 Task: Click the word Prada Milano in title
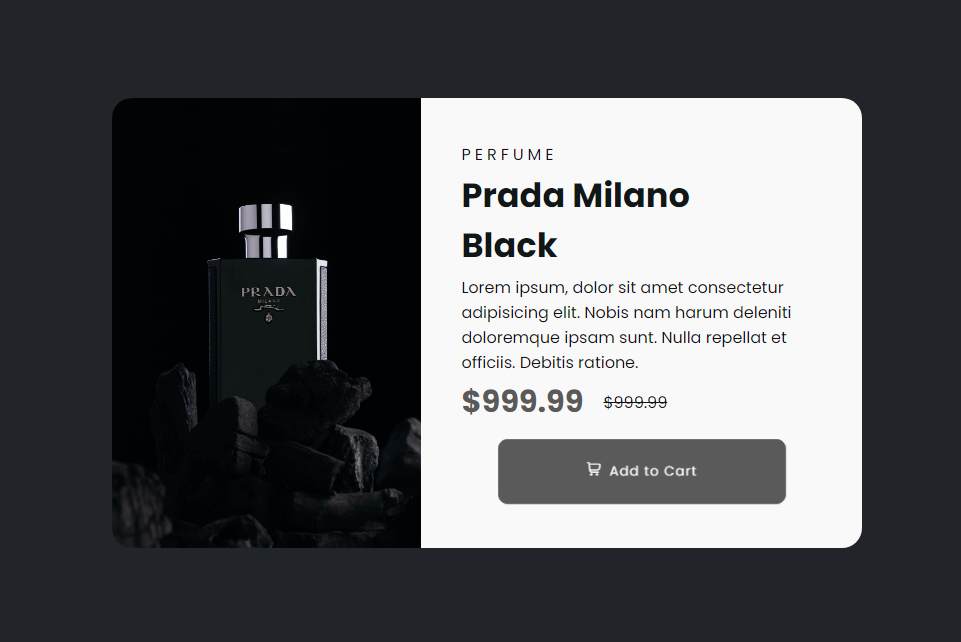(x=575, y=195)
